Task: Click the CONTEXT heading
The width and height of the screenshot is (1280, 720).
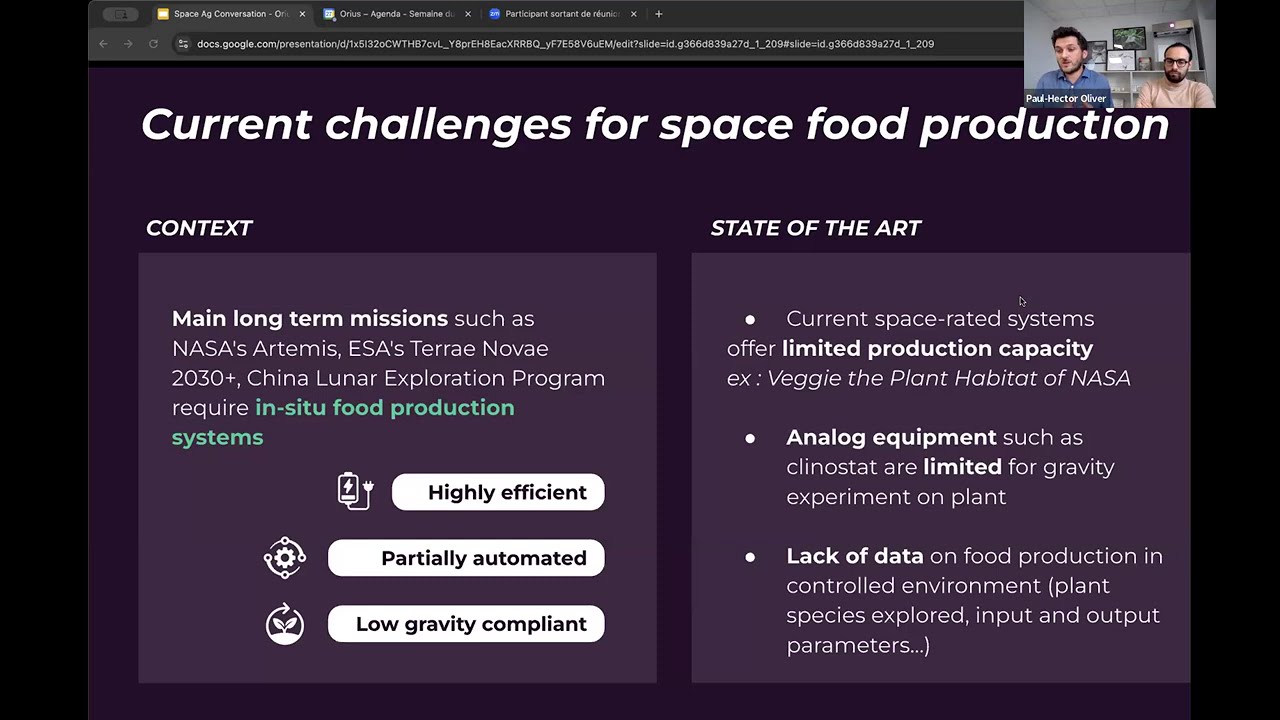Action: 199,228
